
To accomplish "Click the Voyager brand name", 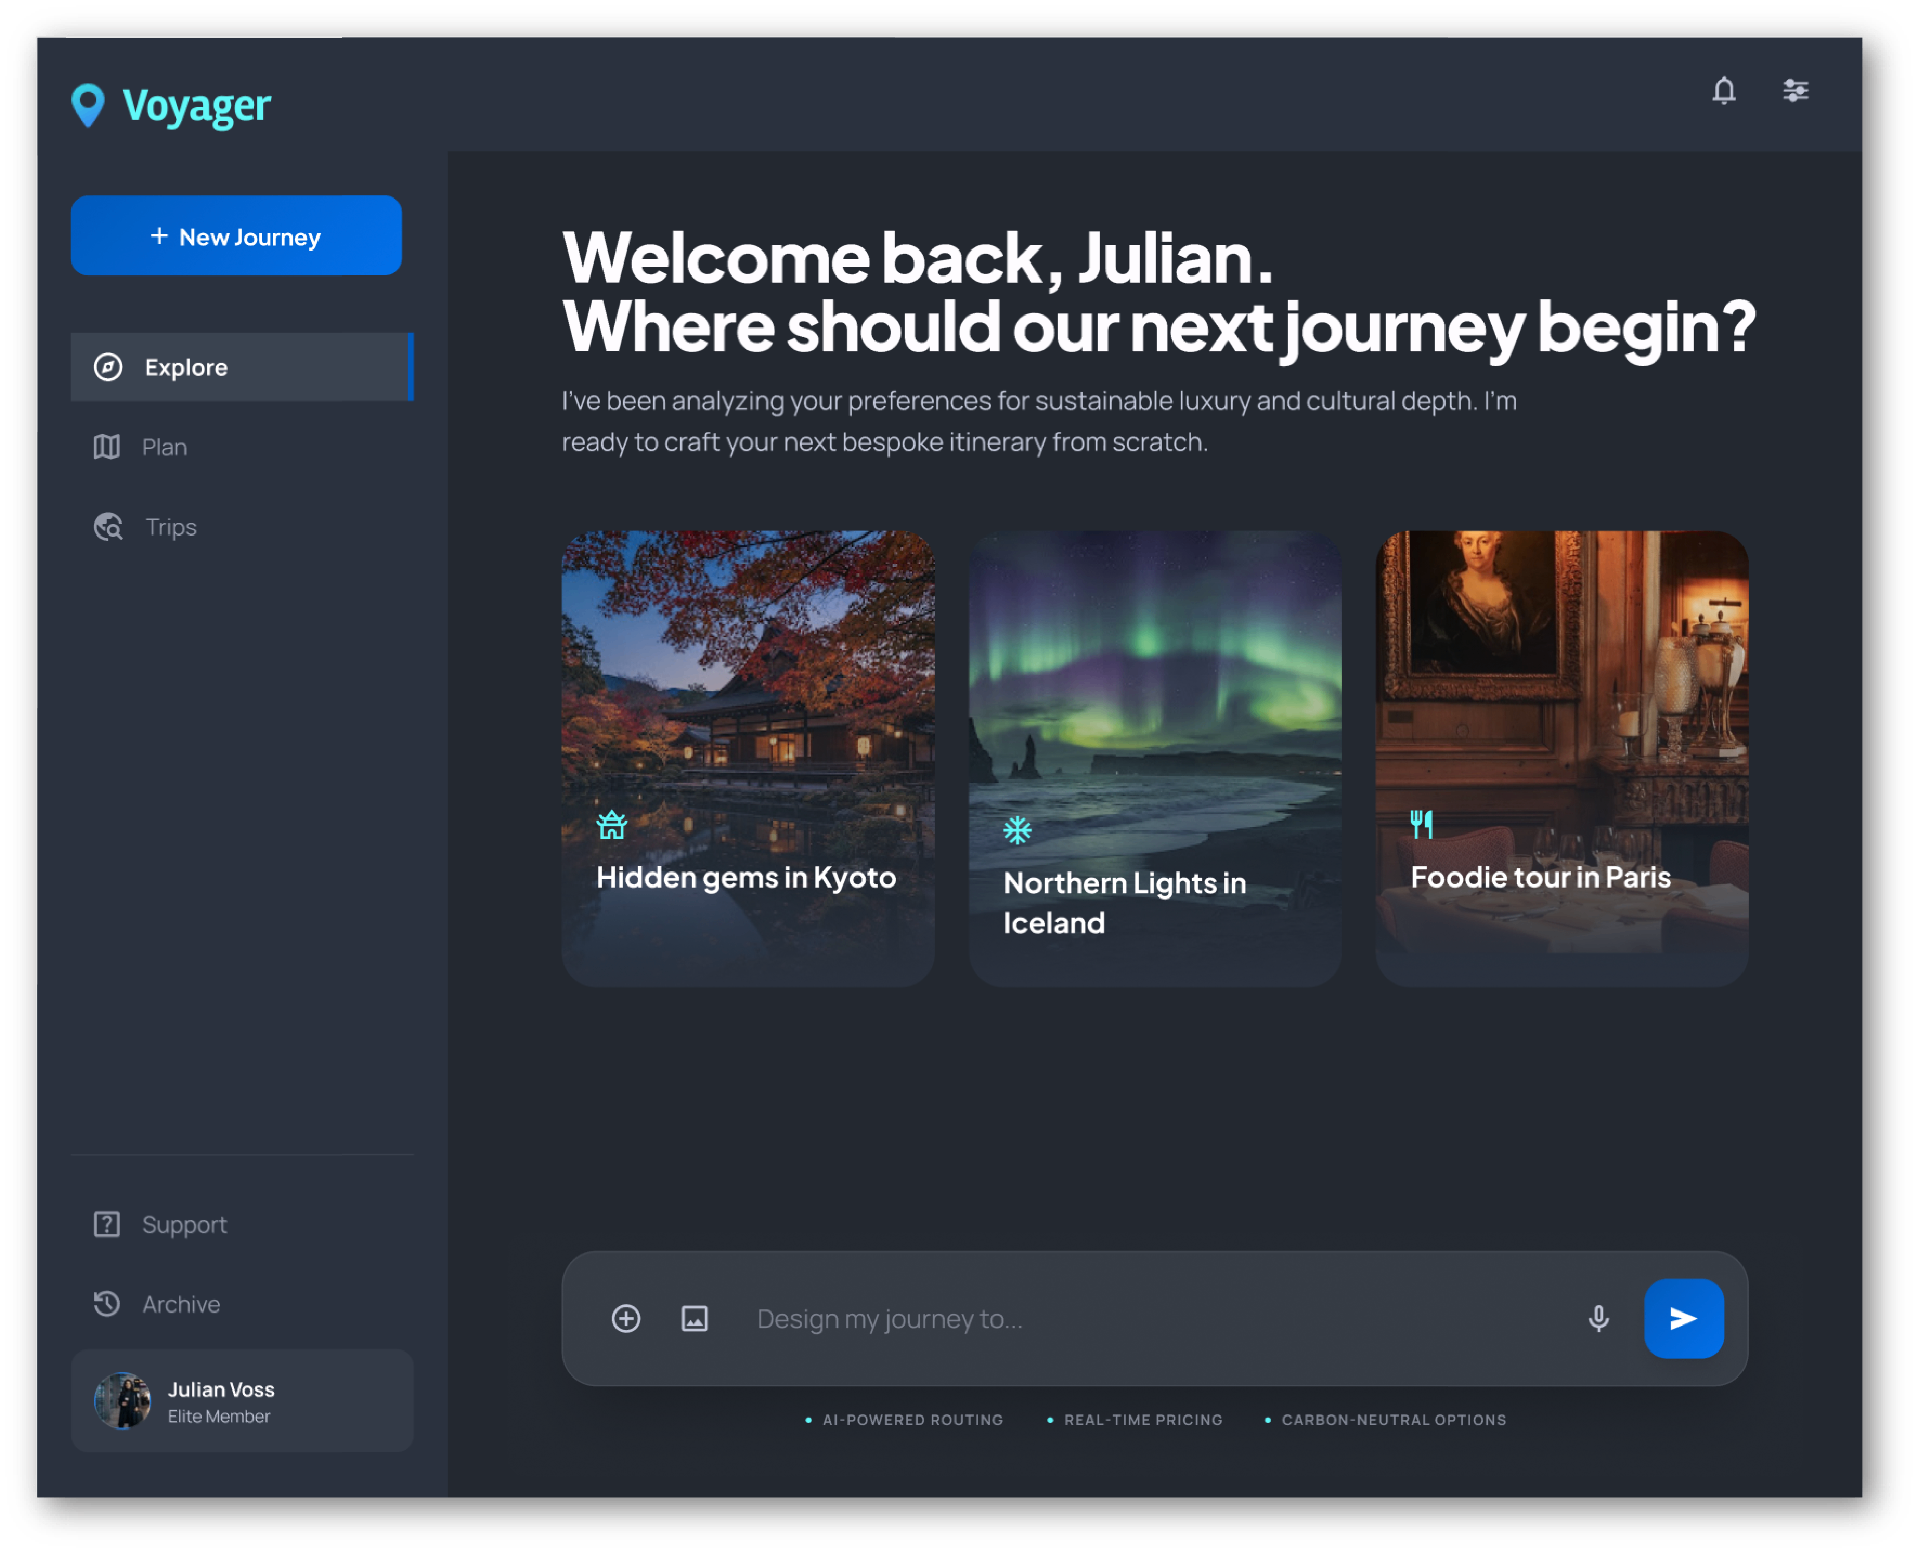I will (x=197, y=106).
